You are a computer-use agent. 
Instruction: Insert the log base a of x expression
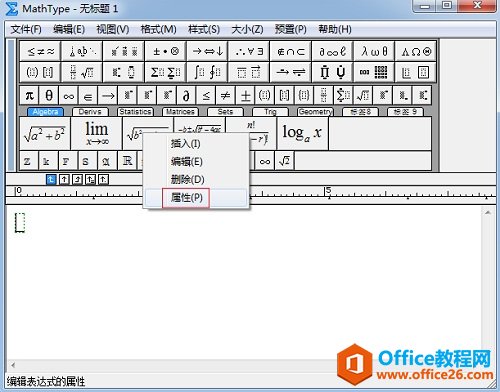[302, 134]
